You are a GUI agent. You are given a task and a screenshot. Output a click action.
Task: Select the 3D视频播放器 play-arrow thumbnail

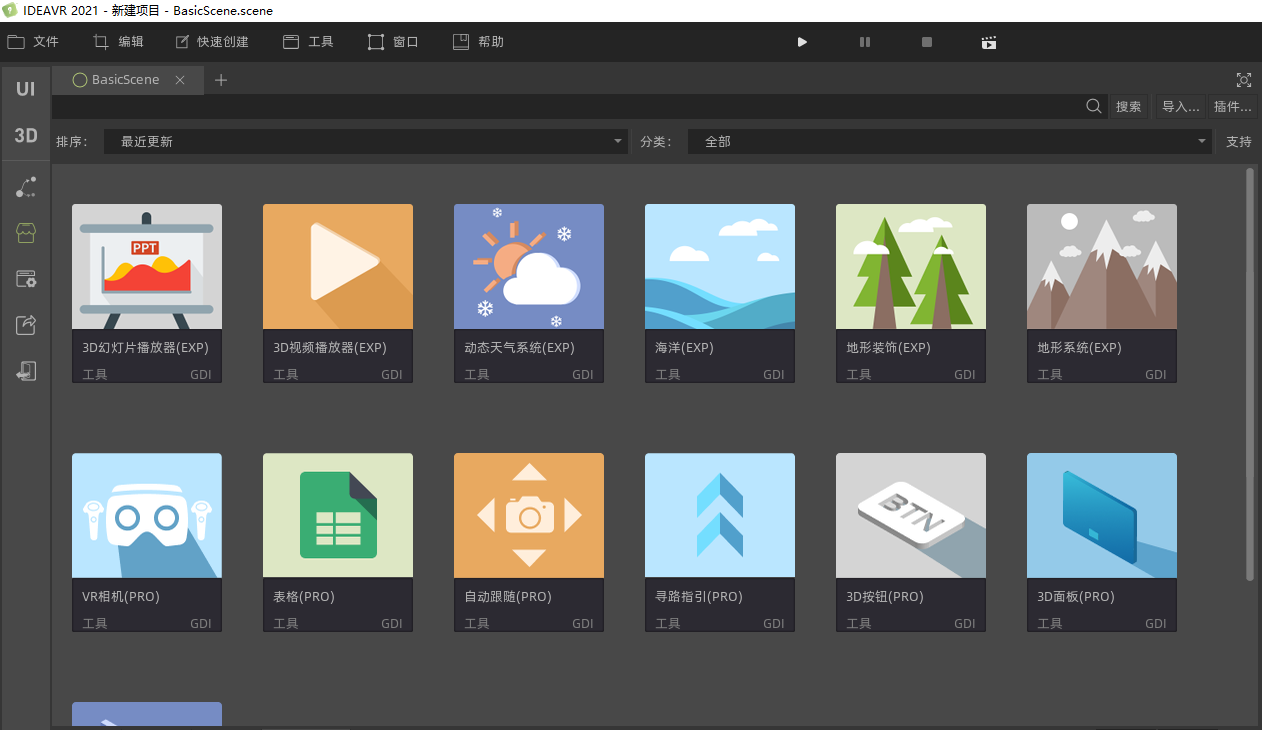click(338, 266)
